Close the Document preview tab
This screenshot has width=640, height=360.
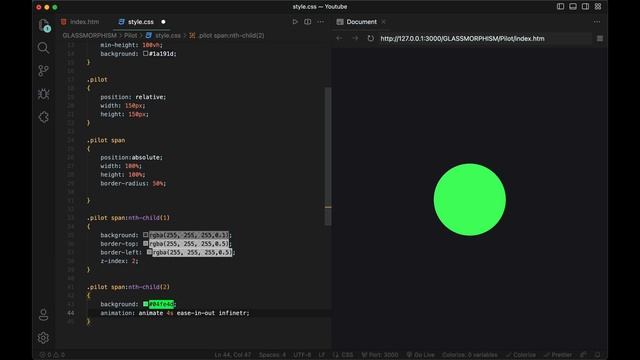click(x=383, y=22)
